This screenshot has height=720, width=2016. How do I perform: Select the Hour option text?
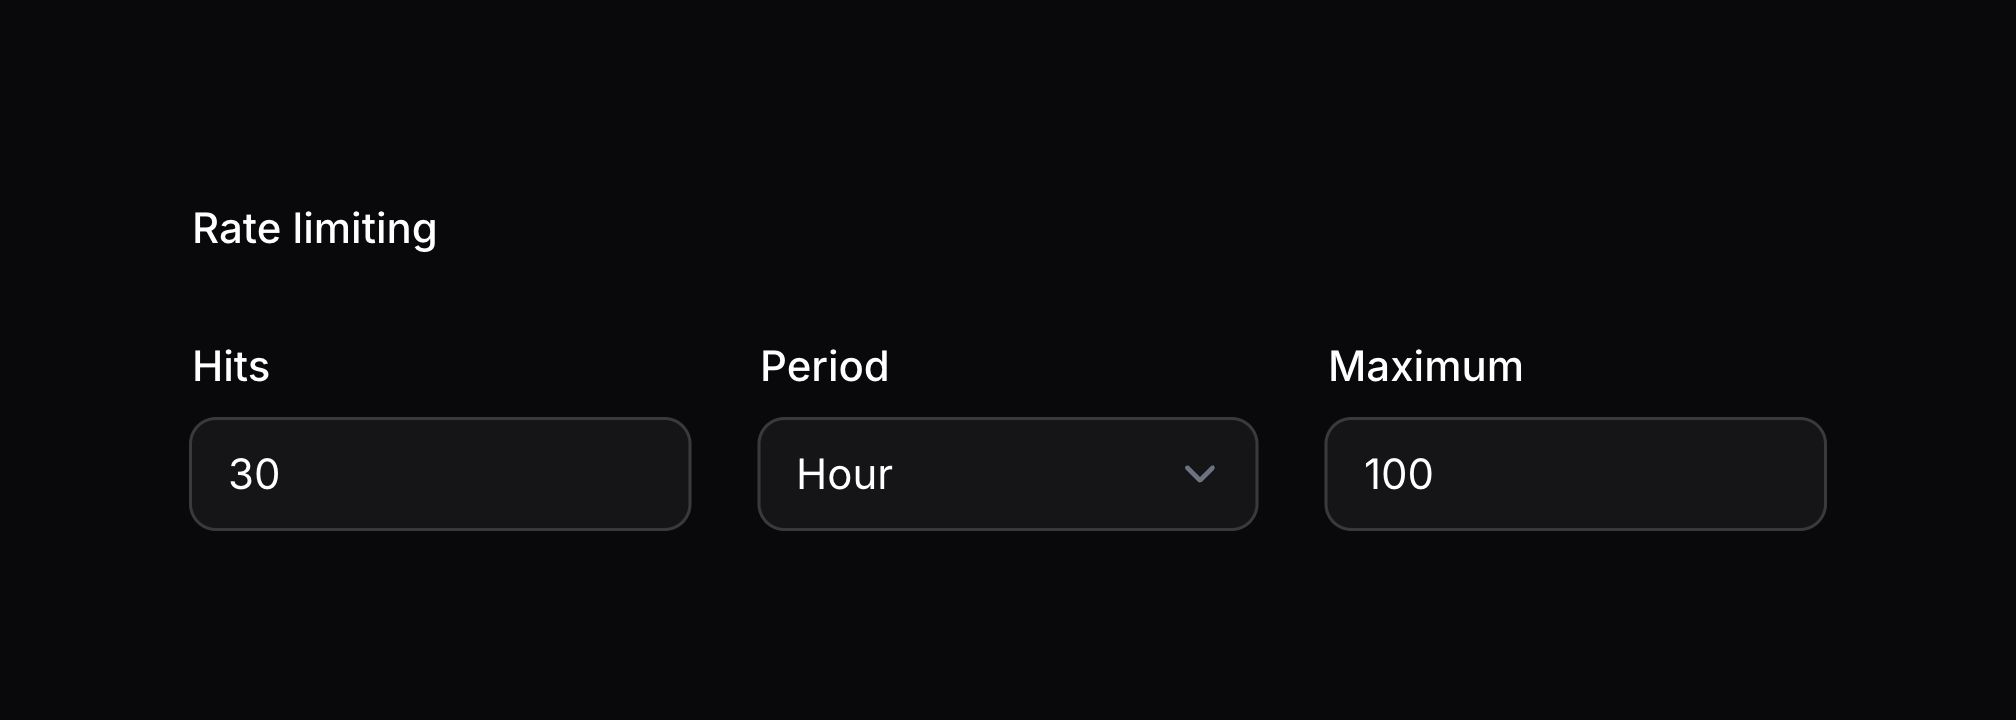[x=844, y=474]
